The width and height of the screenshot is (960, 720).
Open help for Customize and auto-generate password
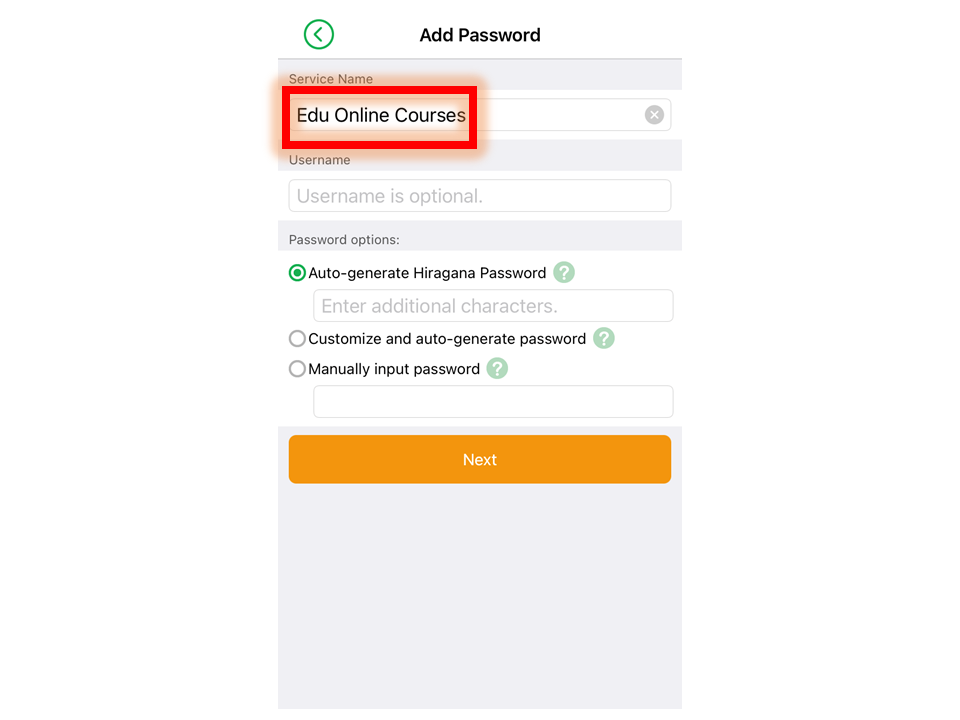click(x=603, y=338)
